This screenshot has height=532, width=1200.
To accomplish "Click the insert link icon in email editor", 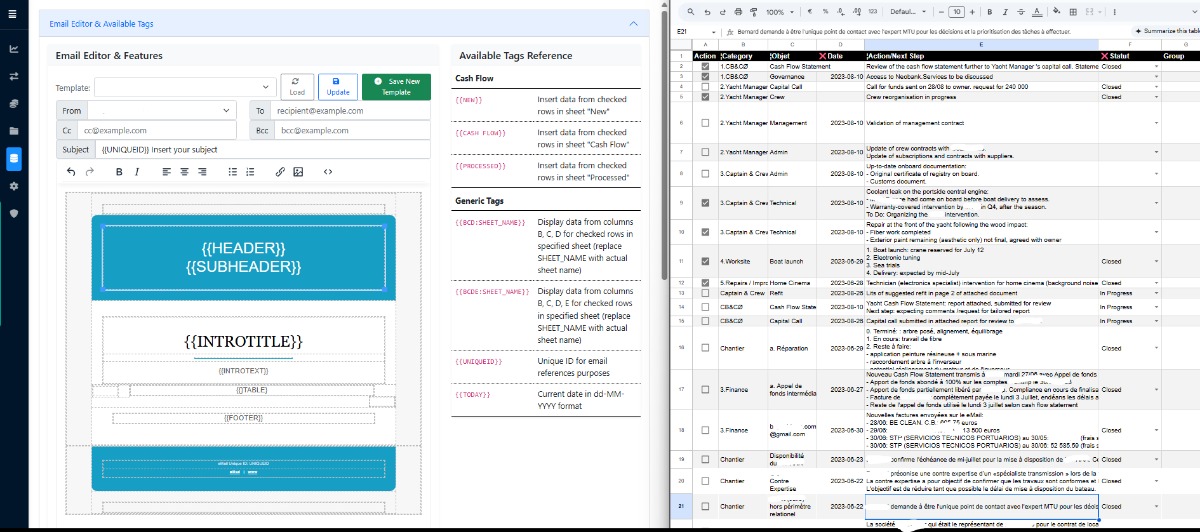I will tap(280, 172).
